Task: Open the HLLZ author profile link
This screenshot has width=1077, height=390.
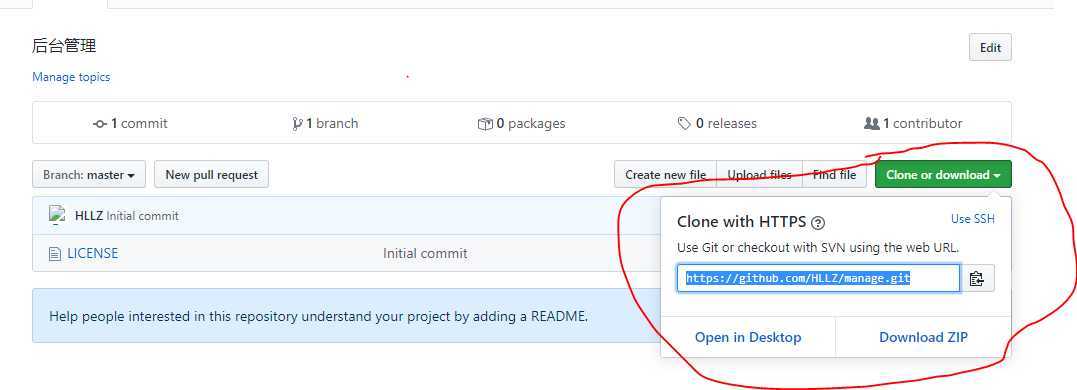Action: pos(89,216)
